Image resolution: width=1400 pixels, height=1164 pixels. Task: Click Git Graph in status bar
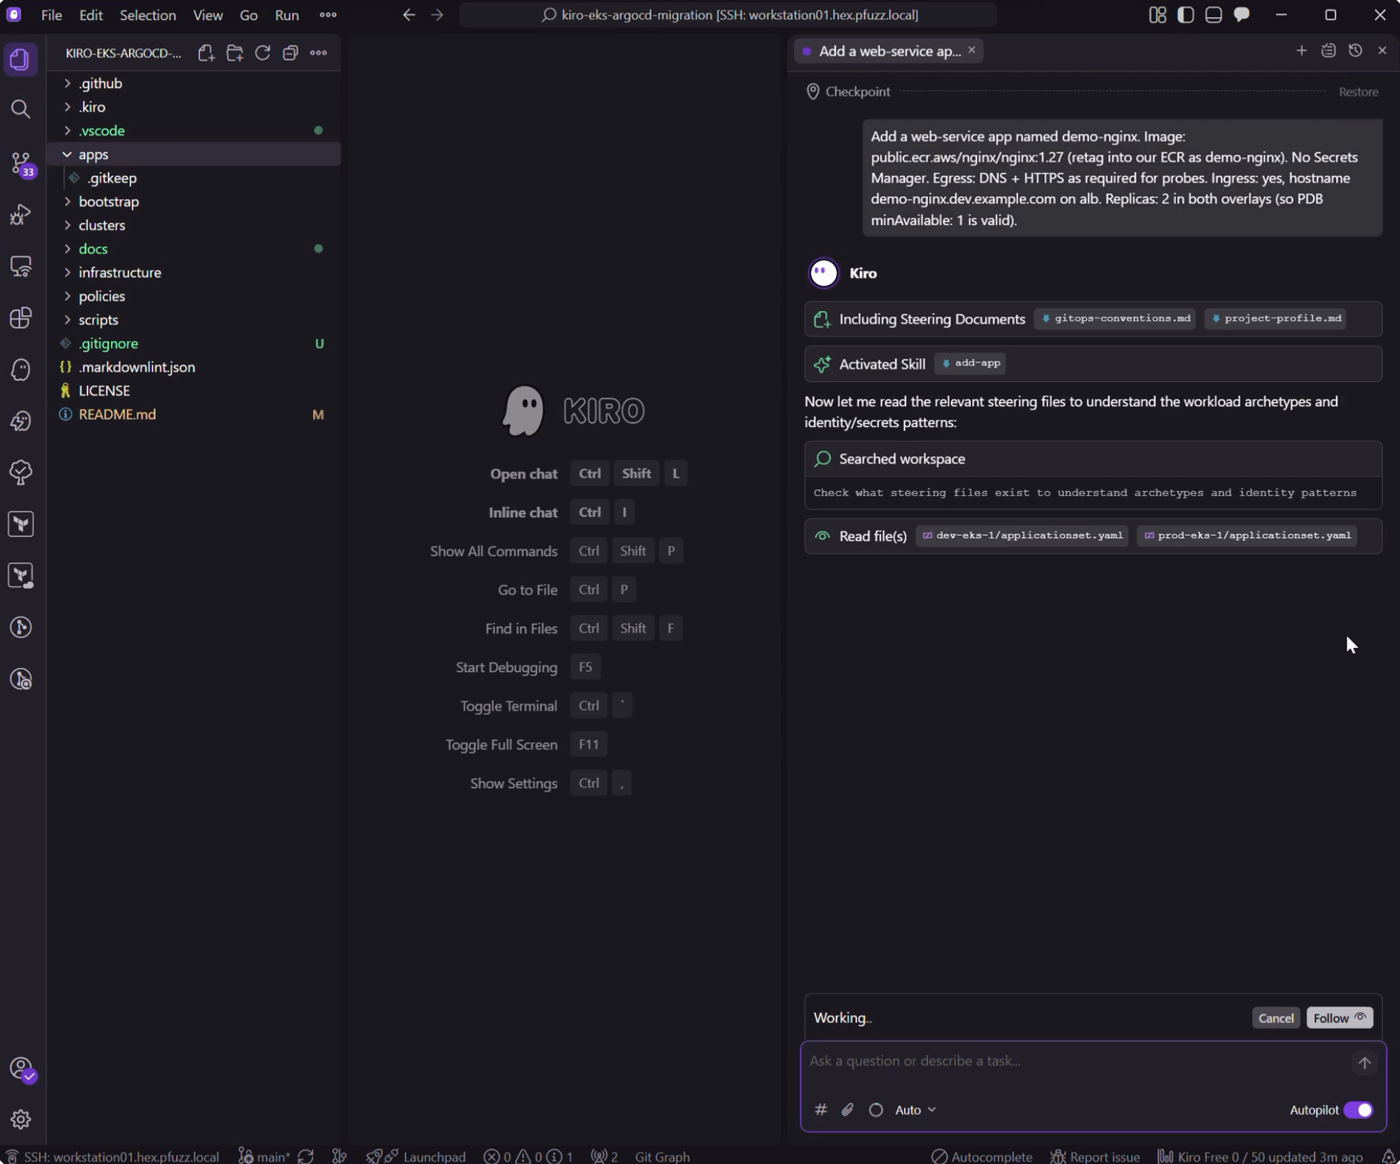pos(662,1156)
